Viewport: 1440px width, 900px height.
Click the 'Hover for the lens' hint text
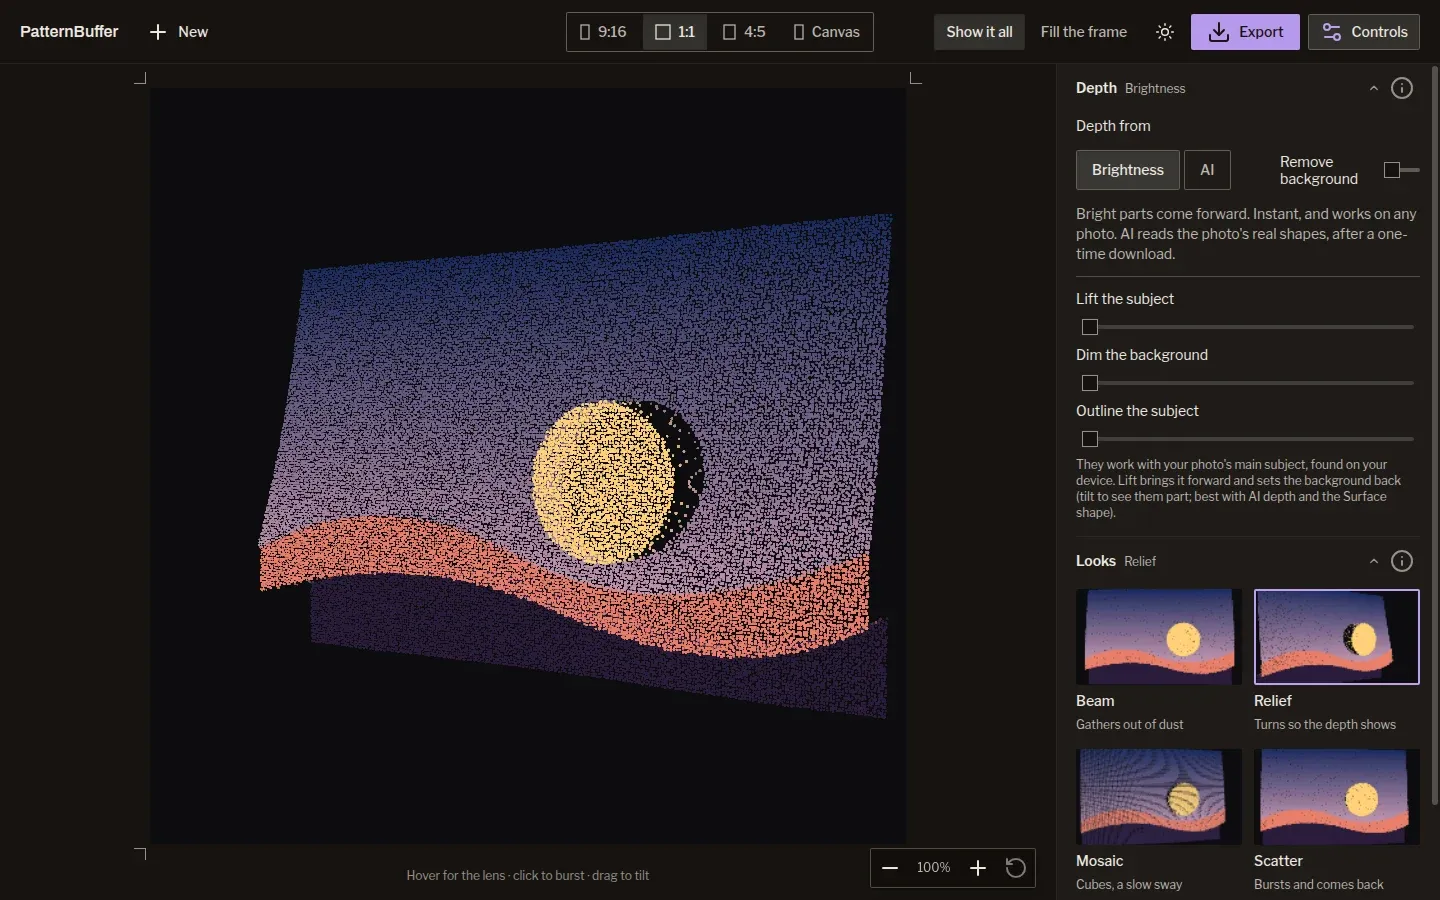click(456, 876)
